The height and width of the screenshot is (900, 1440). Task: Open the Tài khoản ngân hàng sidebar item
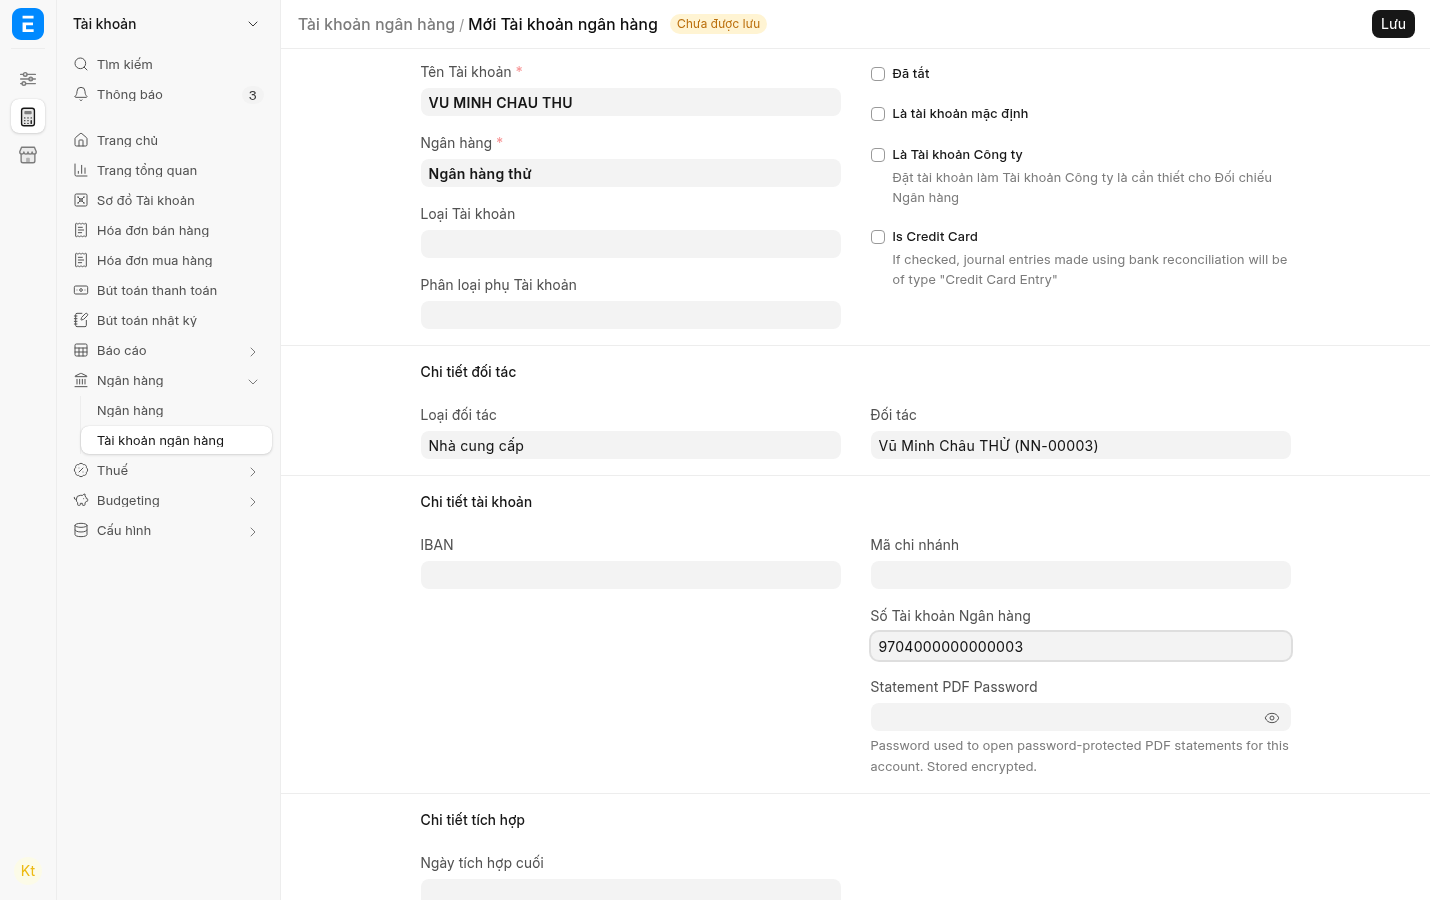176,440
